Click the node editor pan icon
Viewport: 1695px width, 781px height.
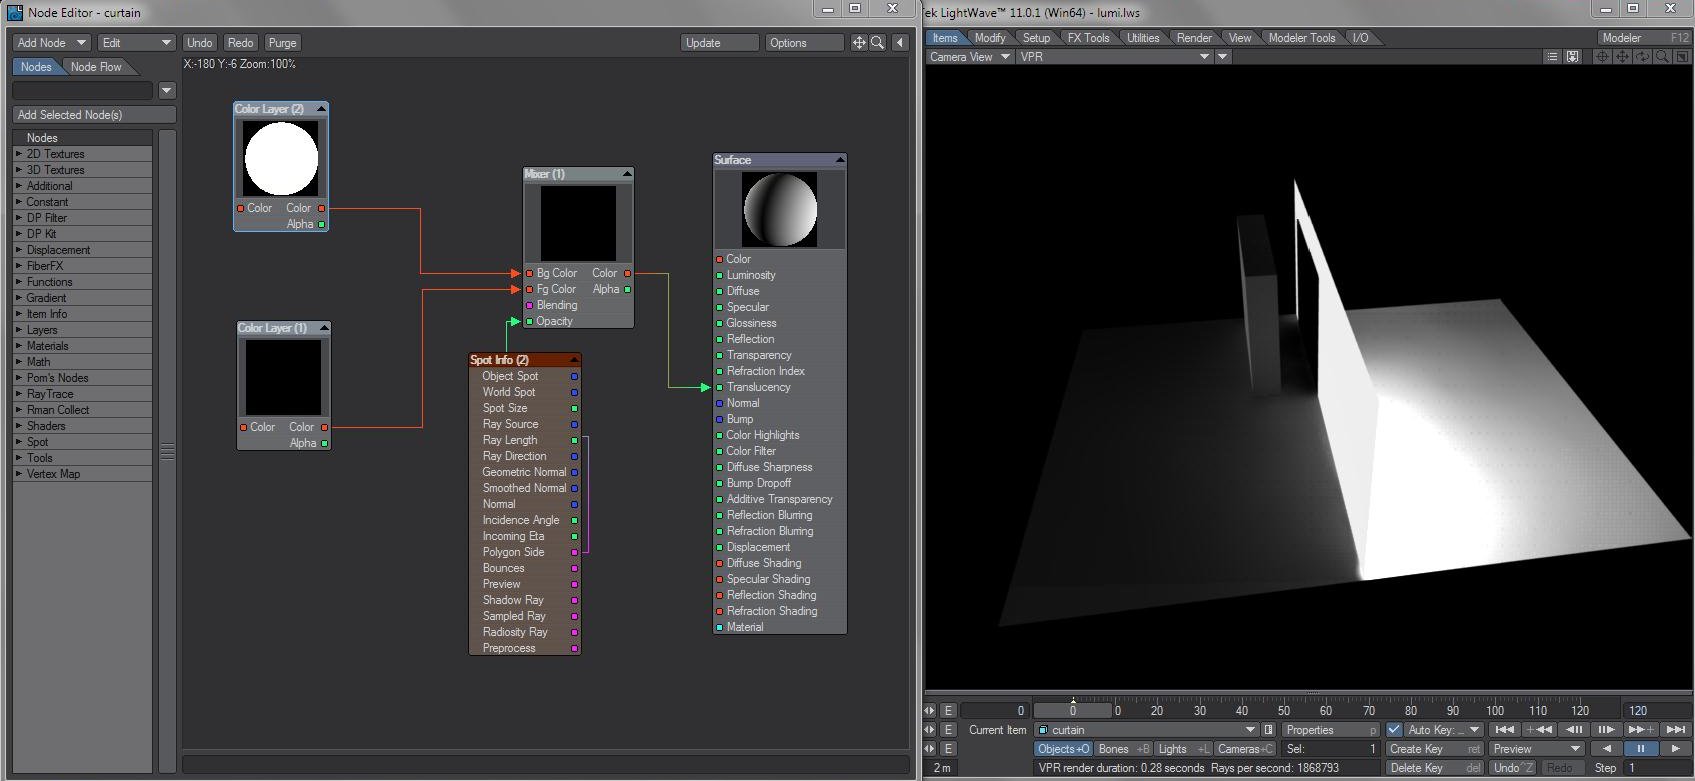(858, 43)
